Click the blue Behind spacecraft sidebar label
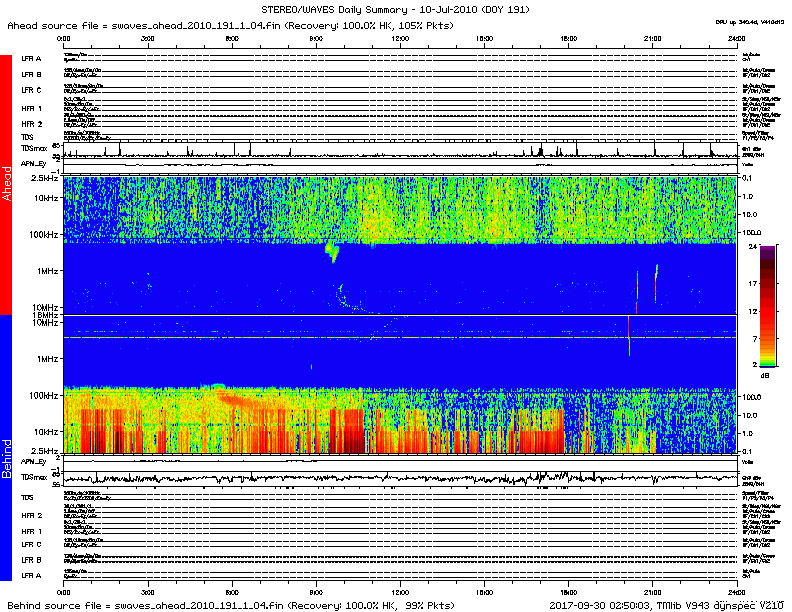The height and width of the screenshot is (612, 792). (6, 450)
